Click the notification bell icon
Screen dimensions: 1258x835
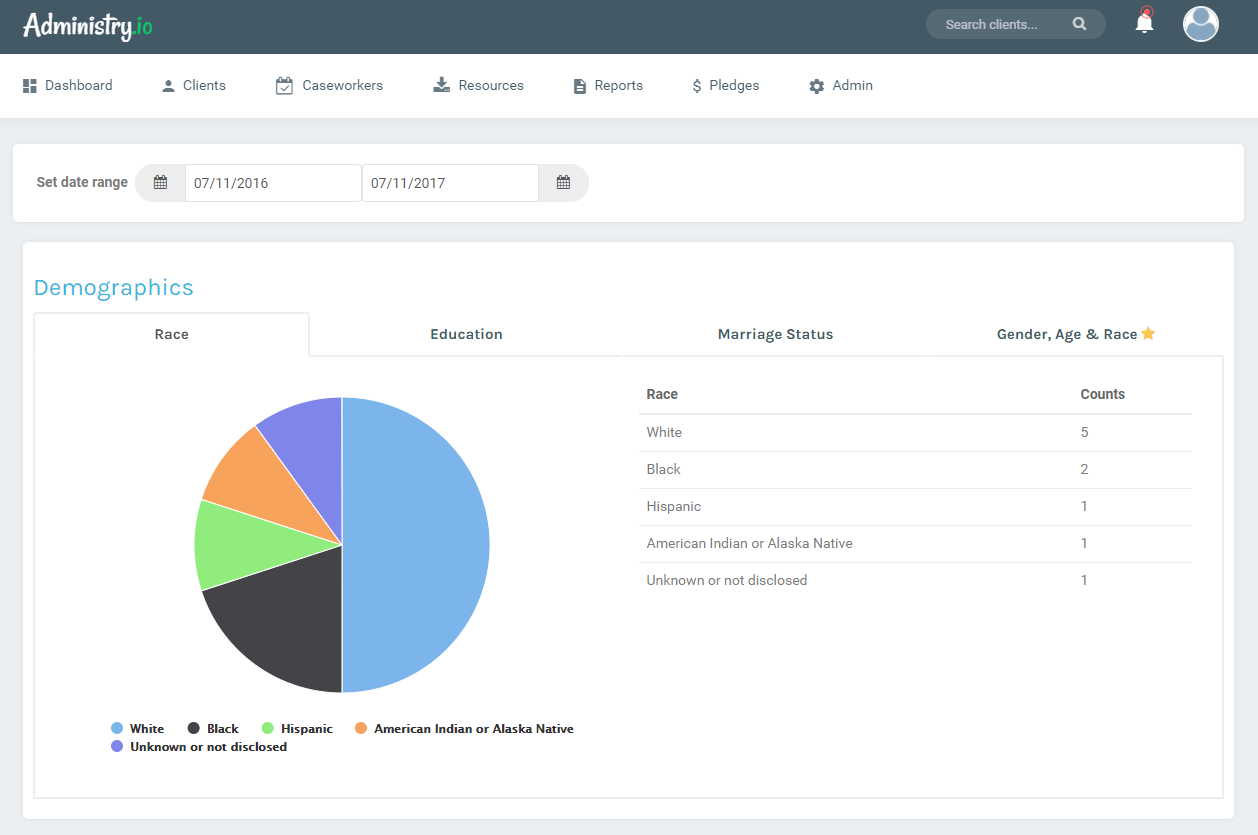pyautogui.click(x=1144, y=23)
